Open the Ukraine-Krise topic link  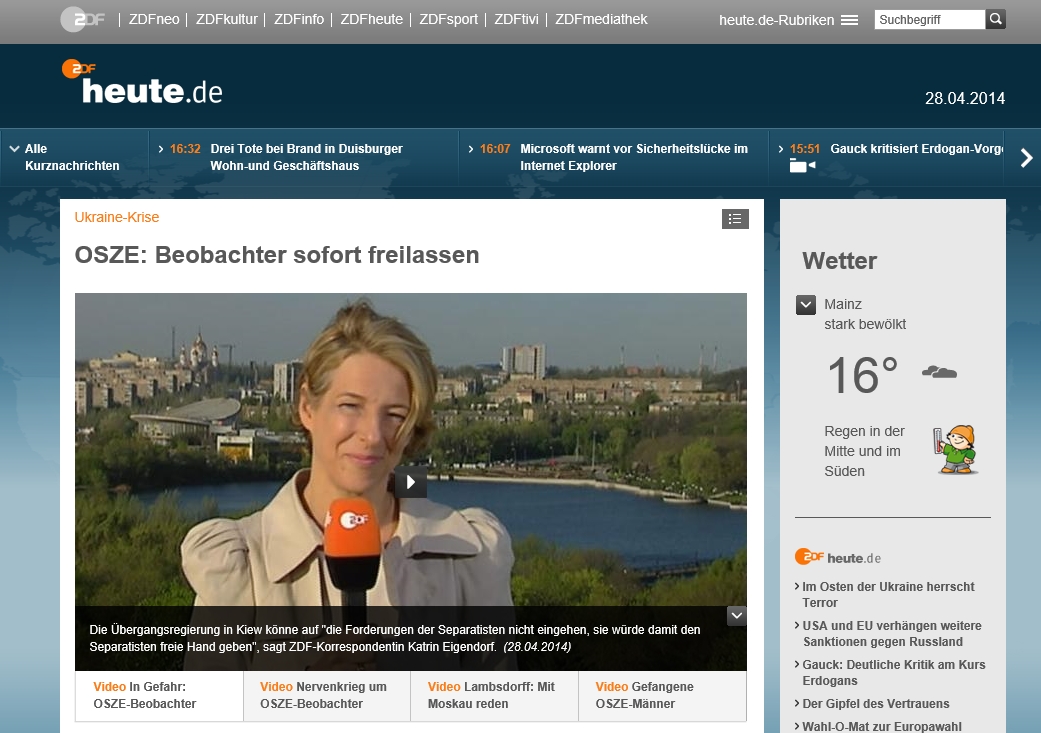117,217
